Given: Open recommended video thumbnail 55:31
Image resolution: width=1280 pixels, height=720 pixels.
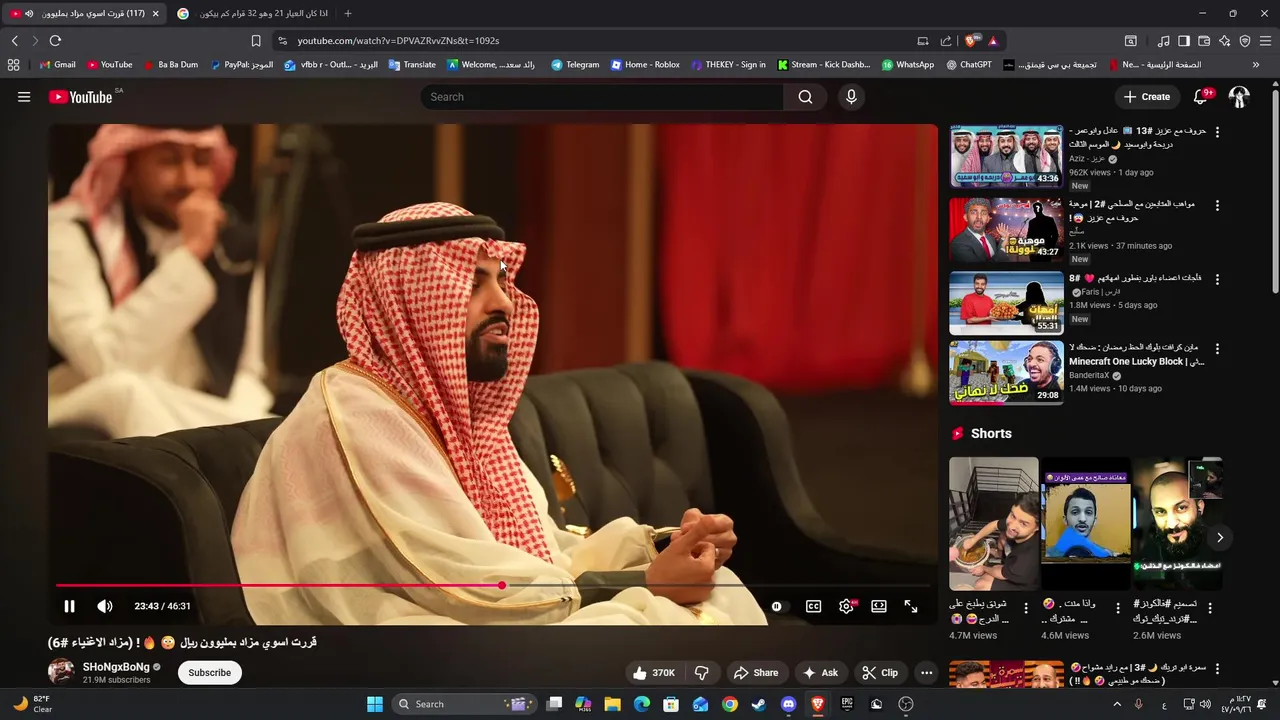Looking at the screenshot, I should click(x=1006, y=302).
